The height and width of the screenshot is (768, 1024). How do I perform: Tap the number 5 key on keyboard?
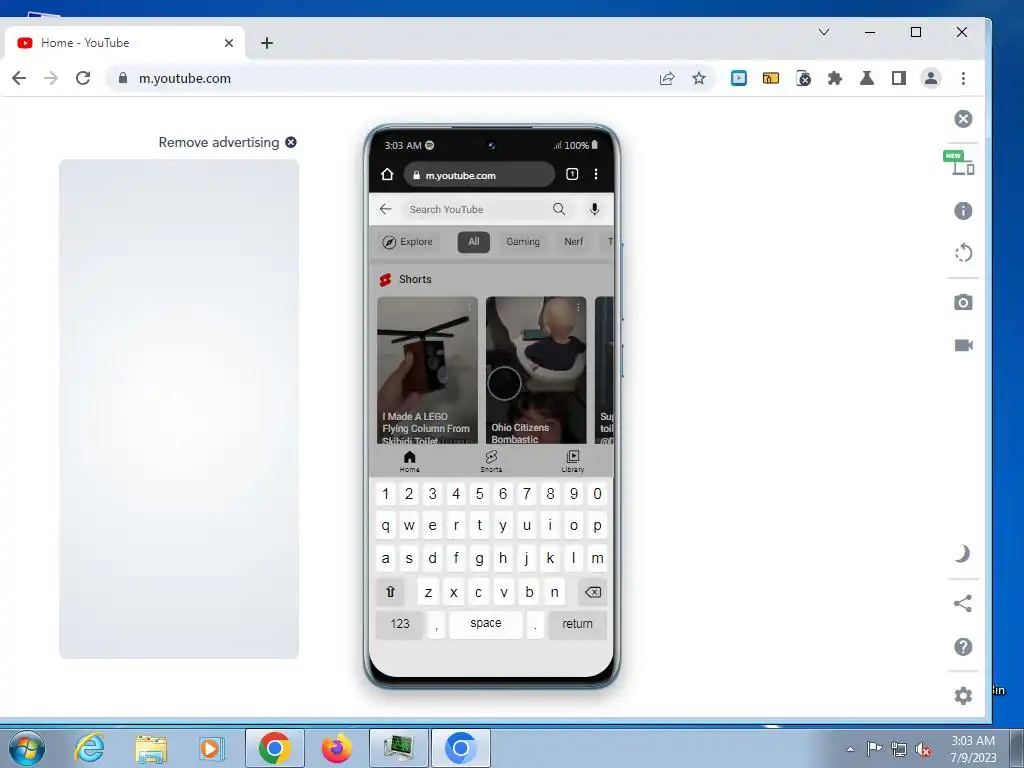pyautogui.click(x=479, y=494)
